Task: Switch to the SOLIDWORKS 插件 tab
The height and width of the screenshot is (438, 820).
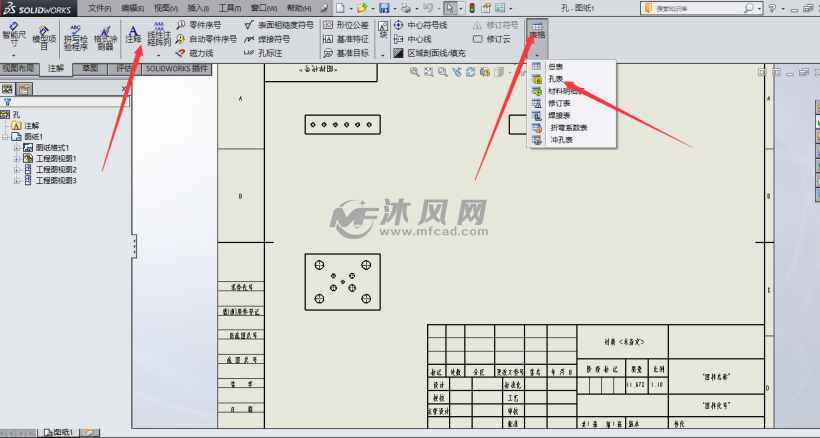Action: coord(177,68)
